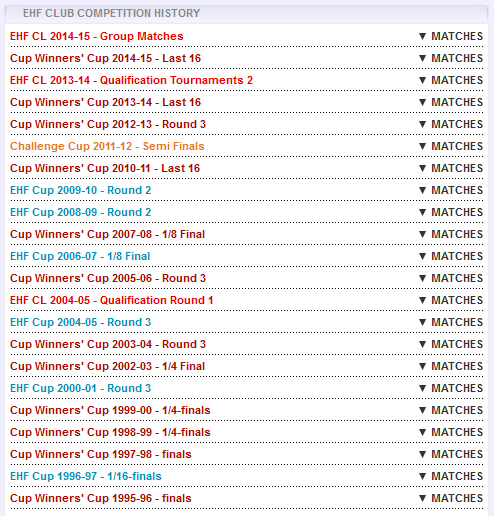
Task: Click down-arrow icon on EHF Cup 2009-10 row
Action: pyautogui.click(x=422, y=190)
